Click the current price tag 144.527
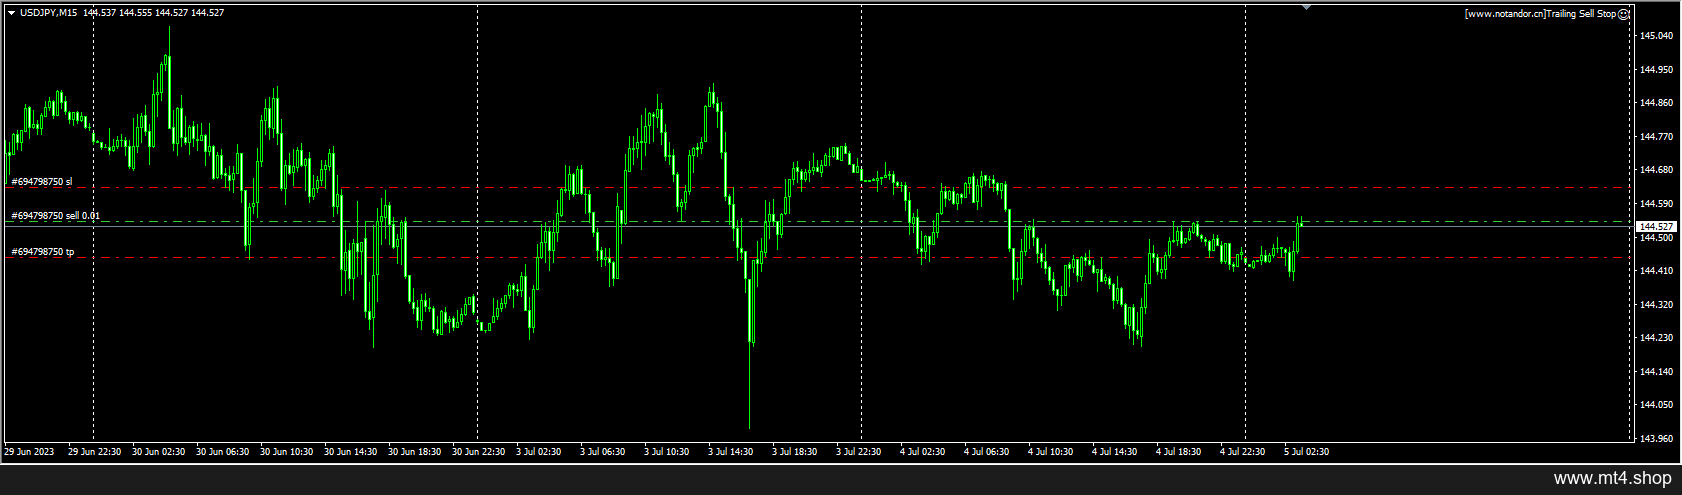 point(1655,226)
